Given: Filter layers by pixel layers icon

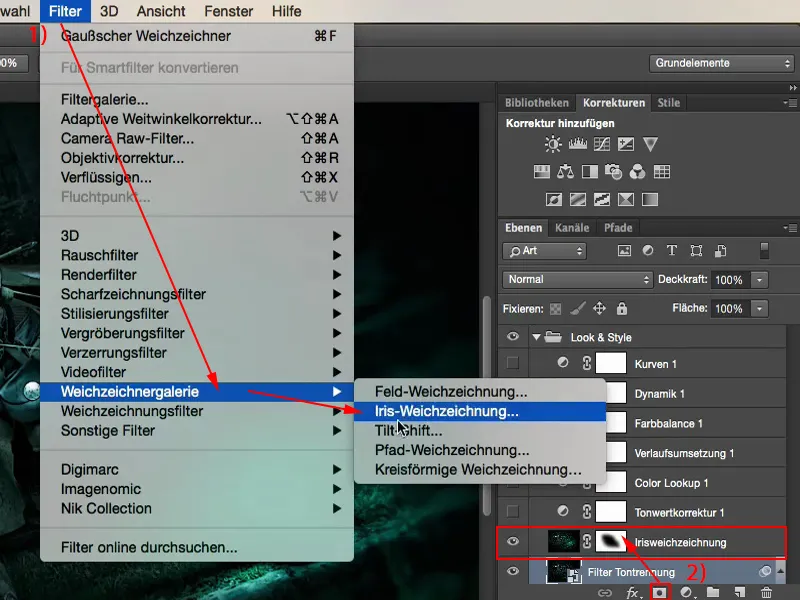Looking at the screenshot, I should [624, 251].
